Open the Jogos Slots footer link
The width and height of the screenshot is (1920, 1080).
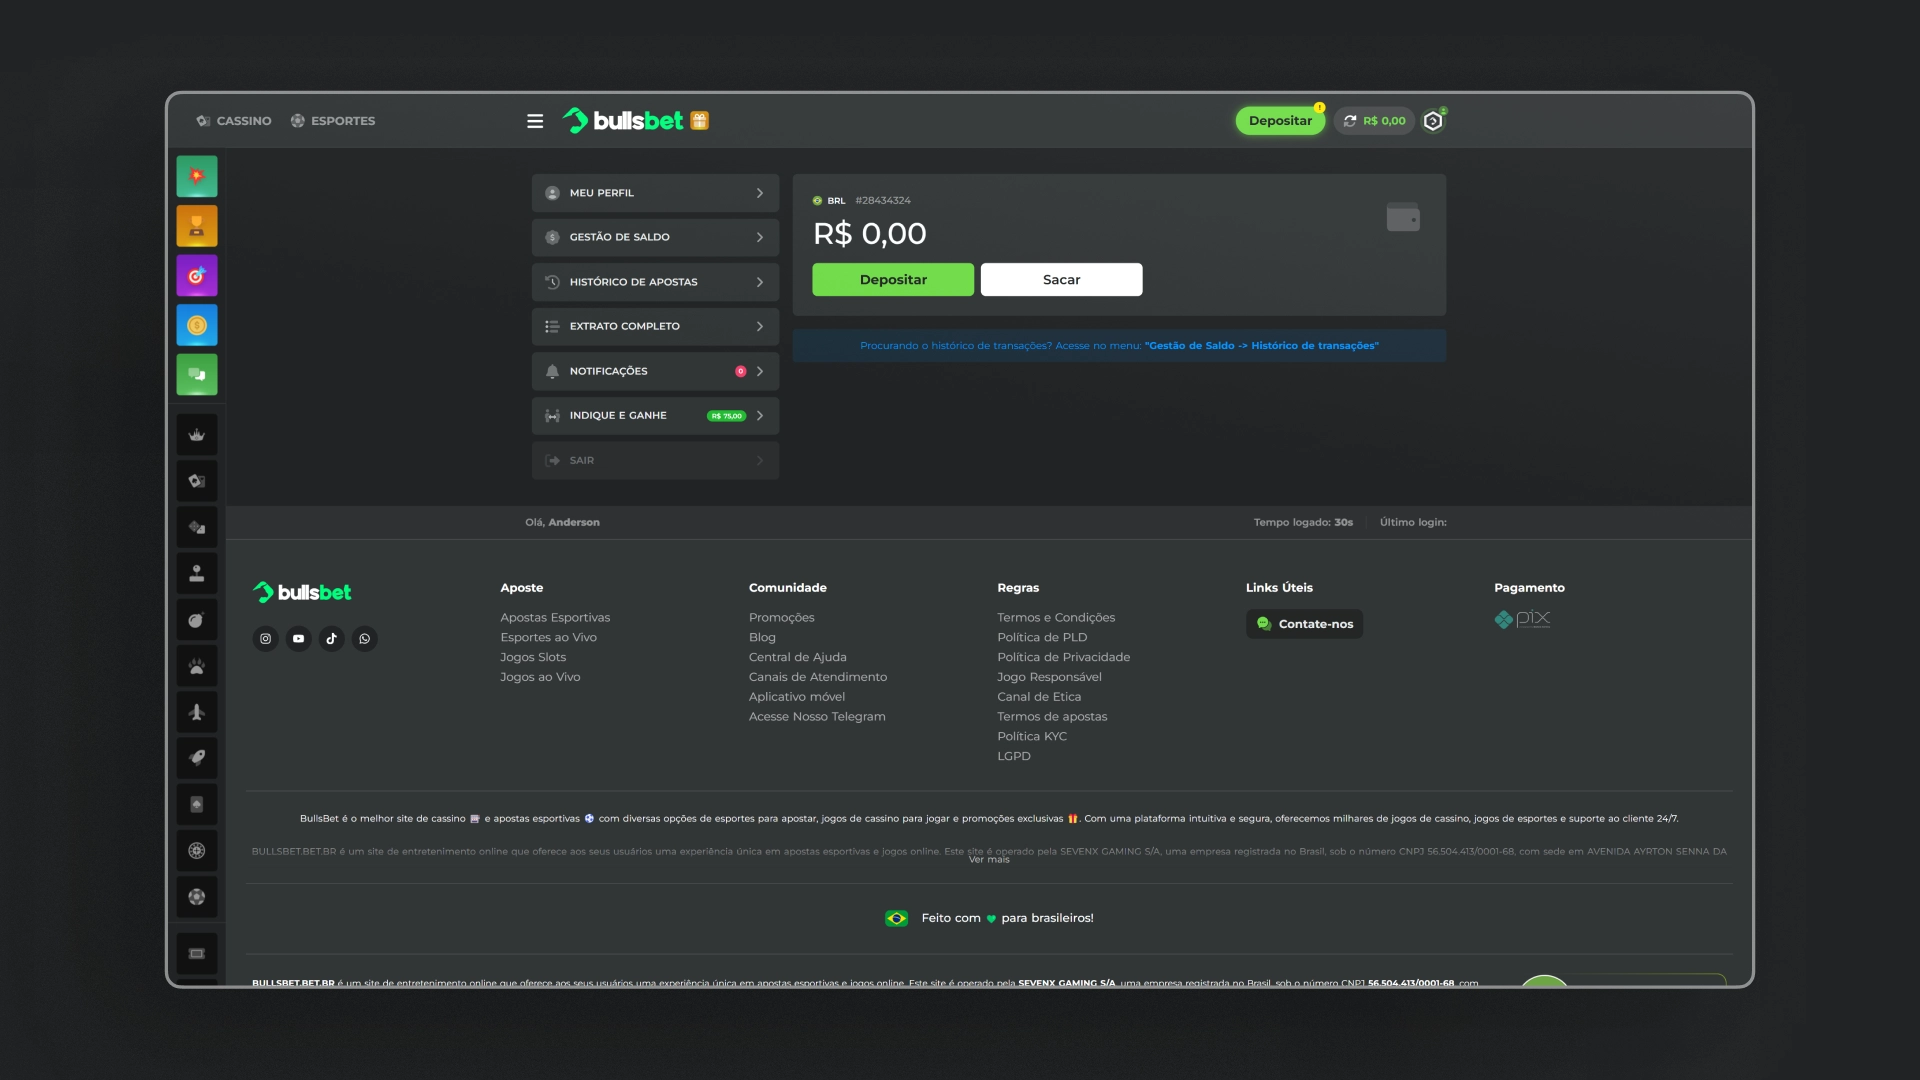point(533,657)
